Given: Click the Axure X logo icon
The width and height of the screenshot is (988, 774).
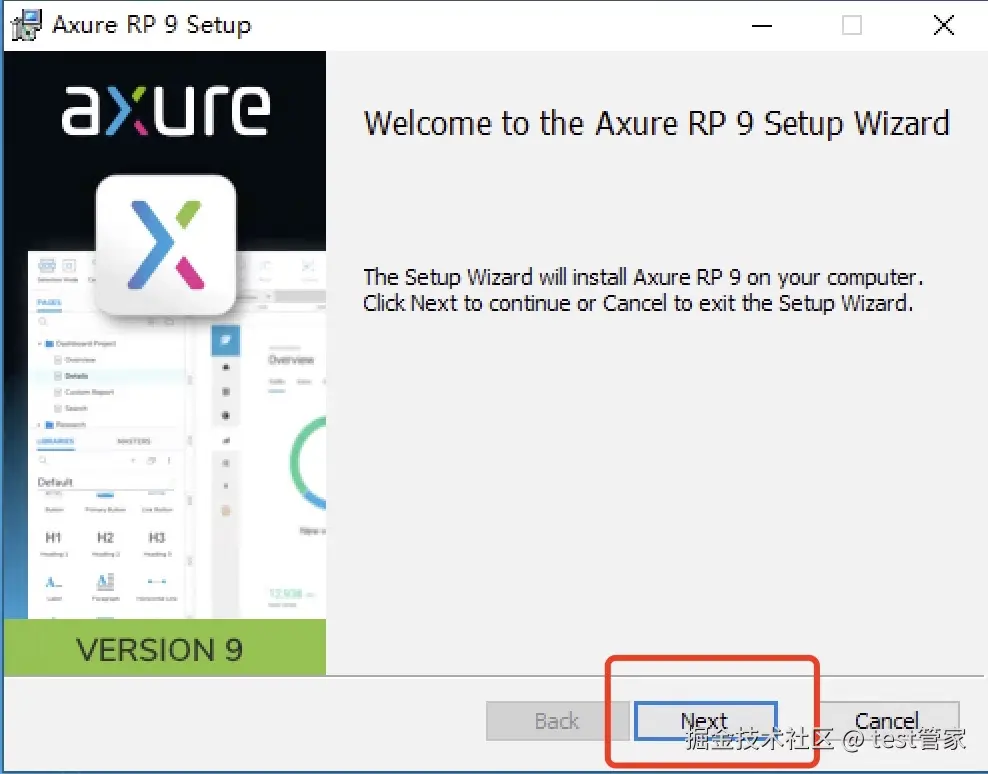Looking at the screenshot, I should [x=165, y=240].
